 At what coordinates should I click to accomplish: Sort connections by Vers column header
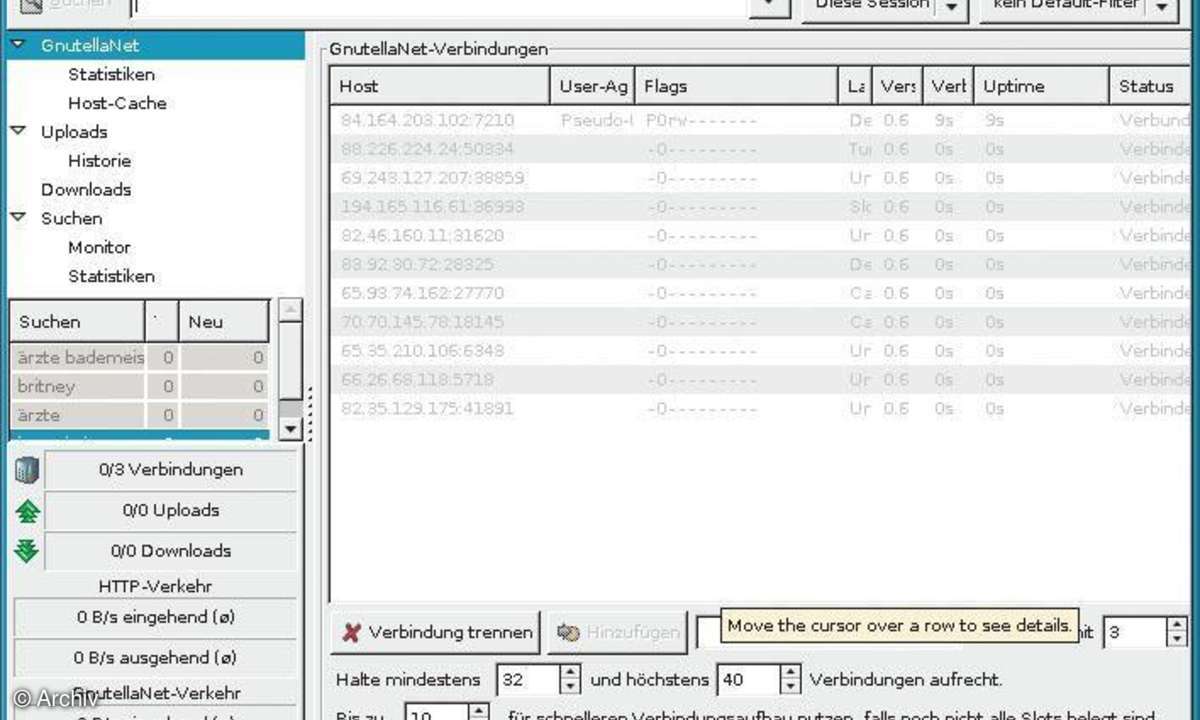898,86
